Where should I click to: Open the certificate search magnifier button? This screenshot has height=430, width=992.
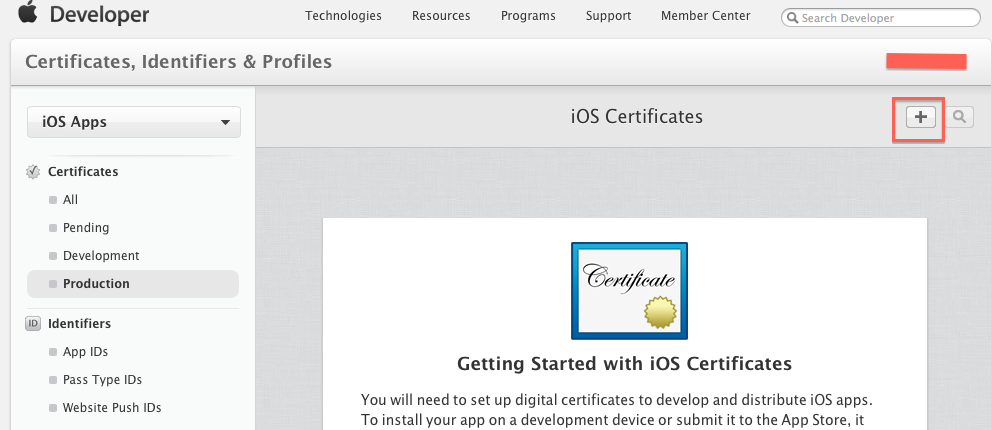[959, 117]
